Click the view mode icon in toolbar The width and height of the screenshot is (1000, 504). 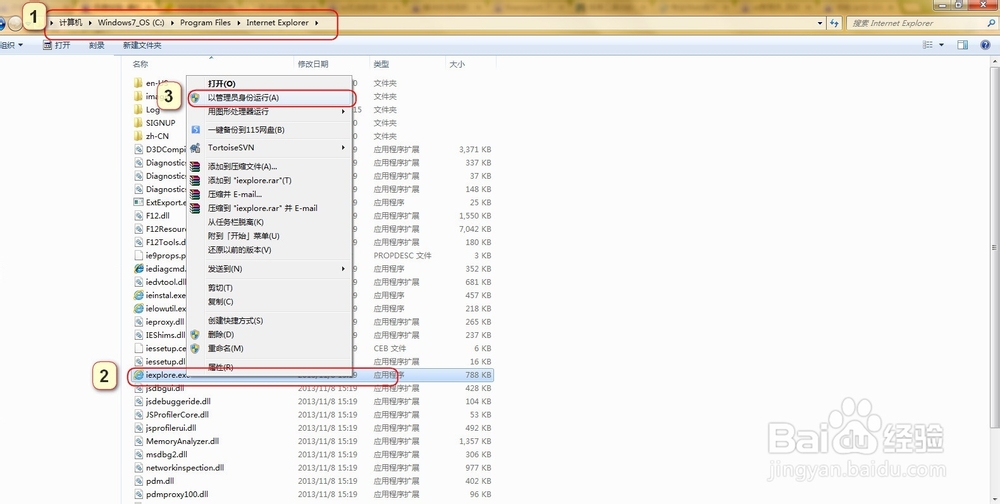coord(928,45)
